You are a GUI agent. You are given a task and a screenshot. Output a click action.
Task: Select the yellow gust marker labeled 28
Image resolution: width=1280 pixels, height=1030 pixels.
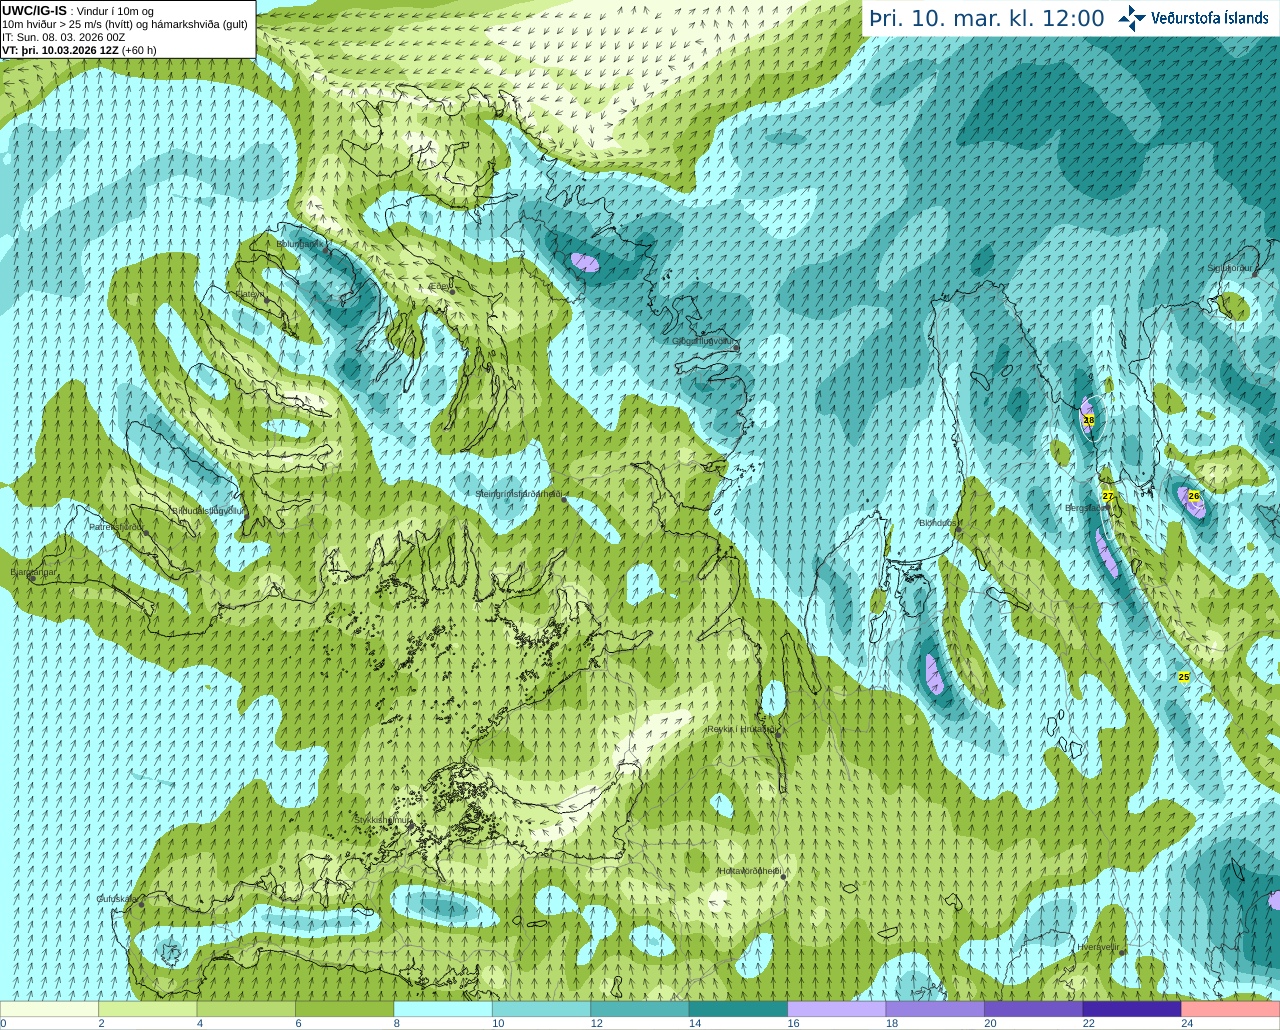pos(1089,421)
